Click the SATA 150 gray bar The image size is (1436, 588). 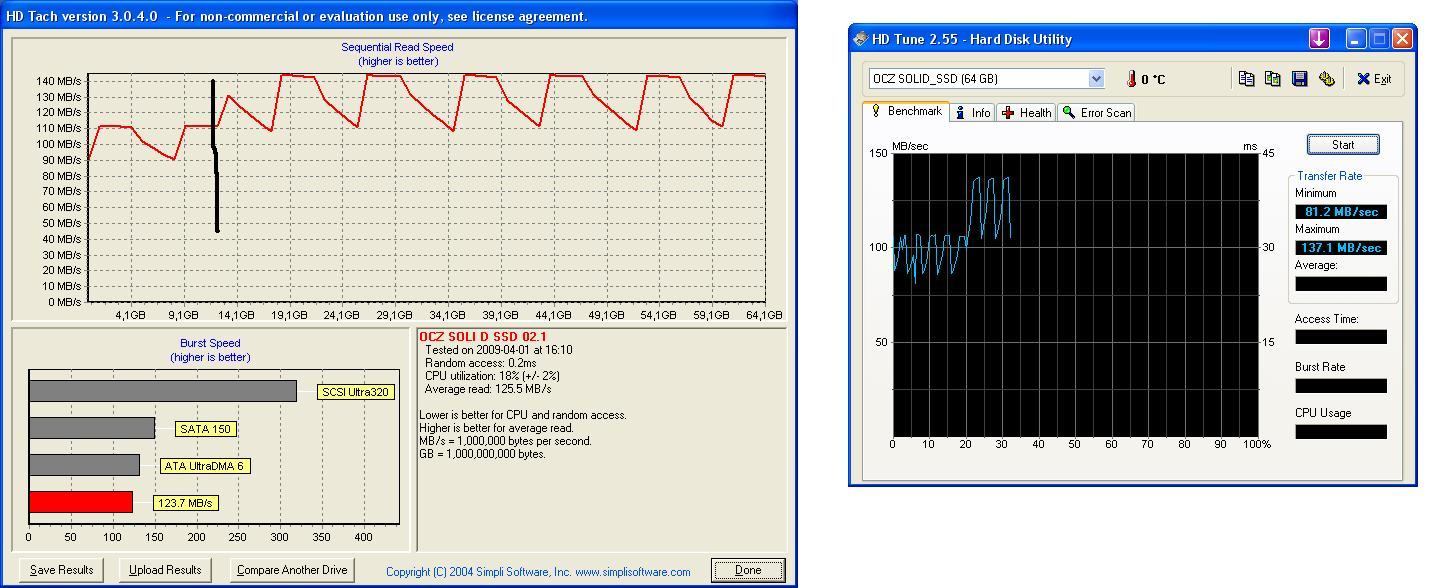pyautogui.click(x=92, y=428)
